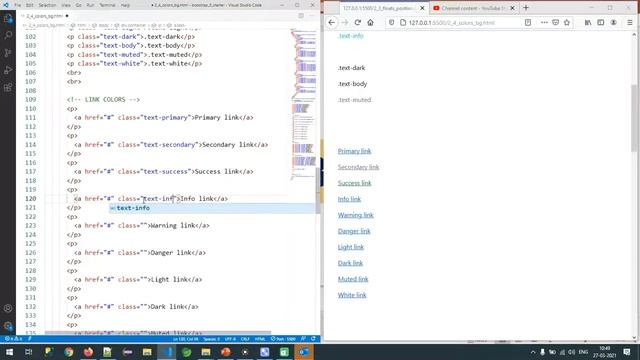Open the notification center icon
Viewport: 640px width, 360px height.
click(x=627, y=352)
